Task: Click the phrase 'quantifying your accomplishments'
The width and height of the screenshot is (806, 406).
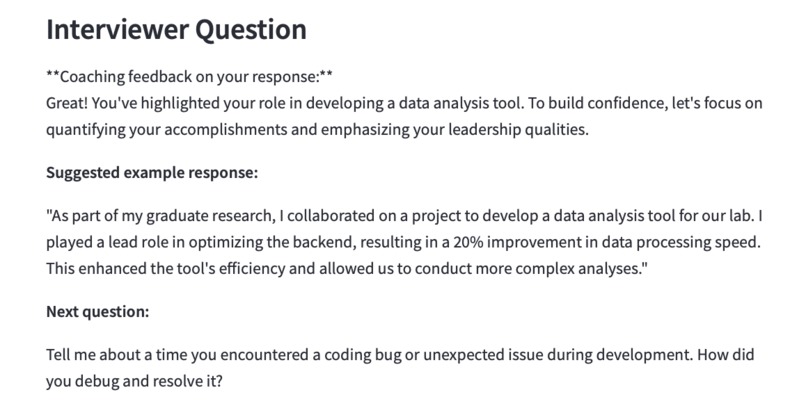Action: click(x=167, y=130)
